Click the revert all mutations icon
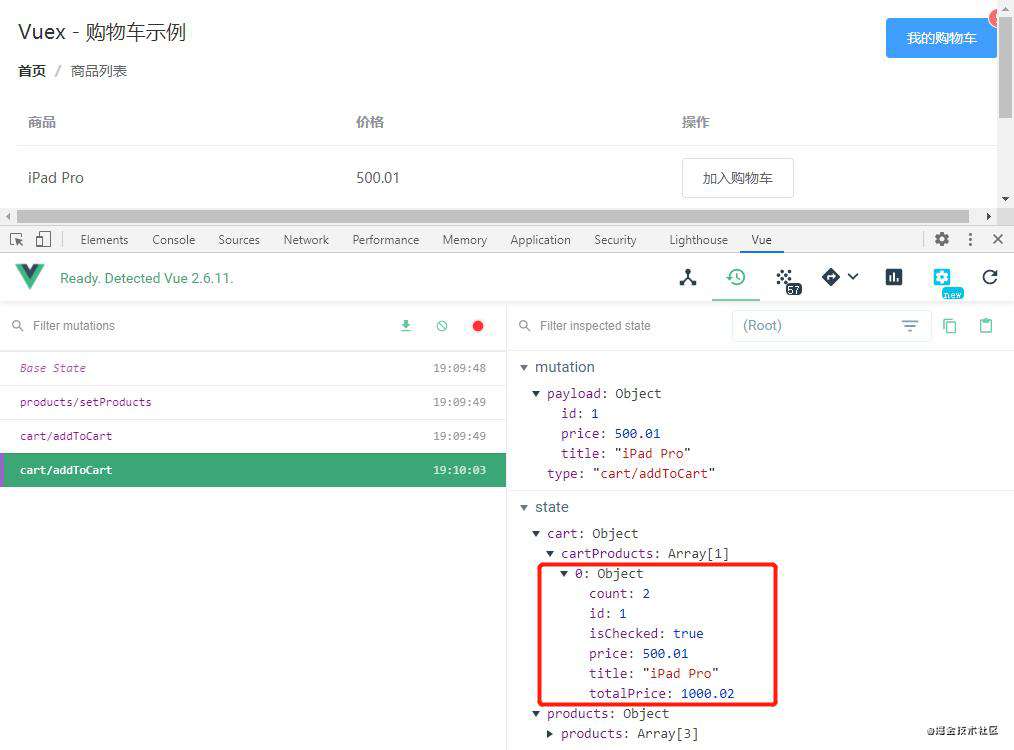1014x750 pixels. point(442,326)
